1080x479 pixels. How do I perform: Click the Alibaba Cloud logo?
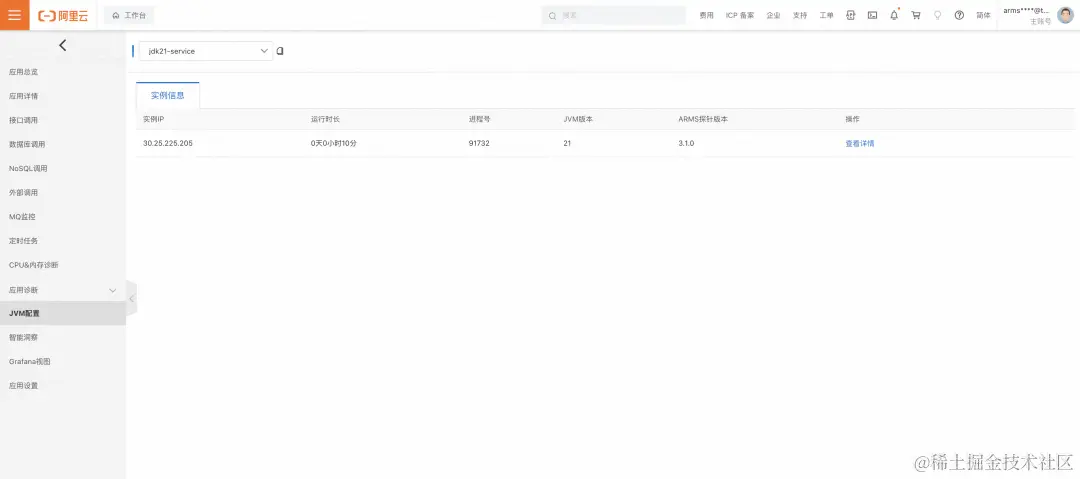click(x=63, y=15)
